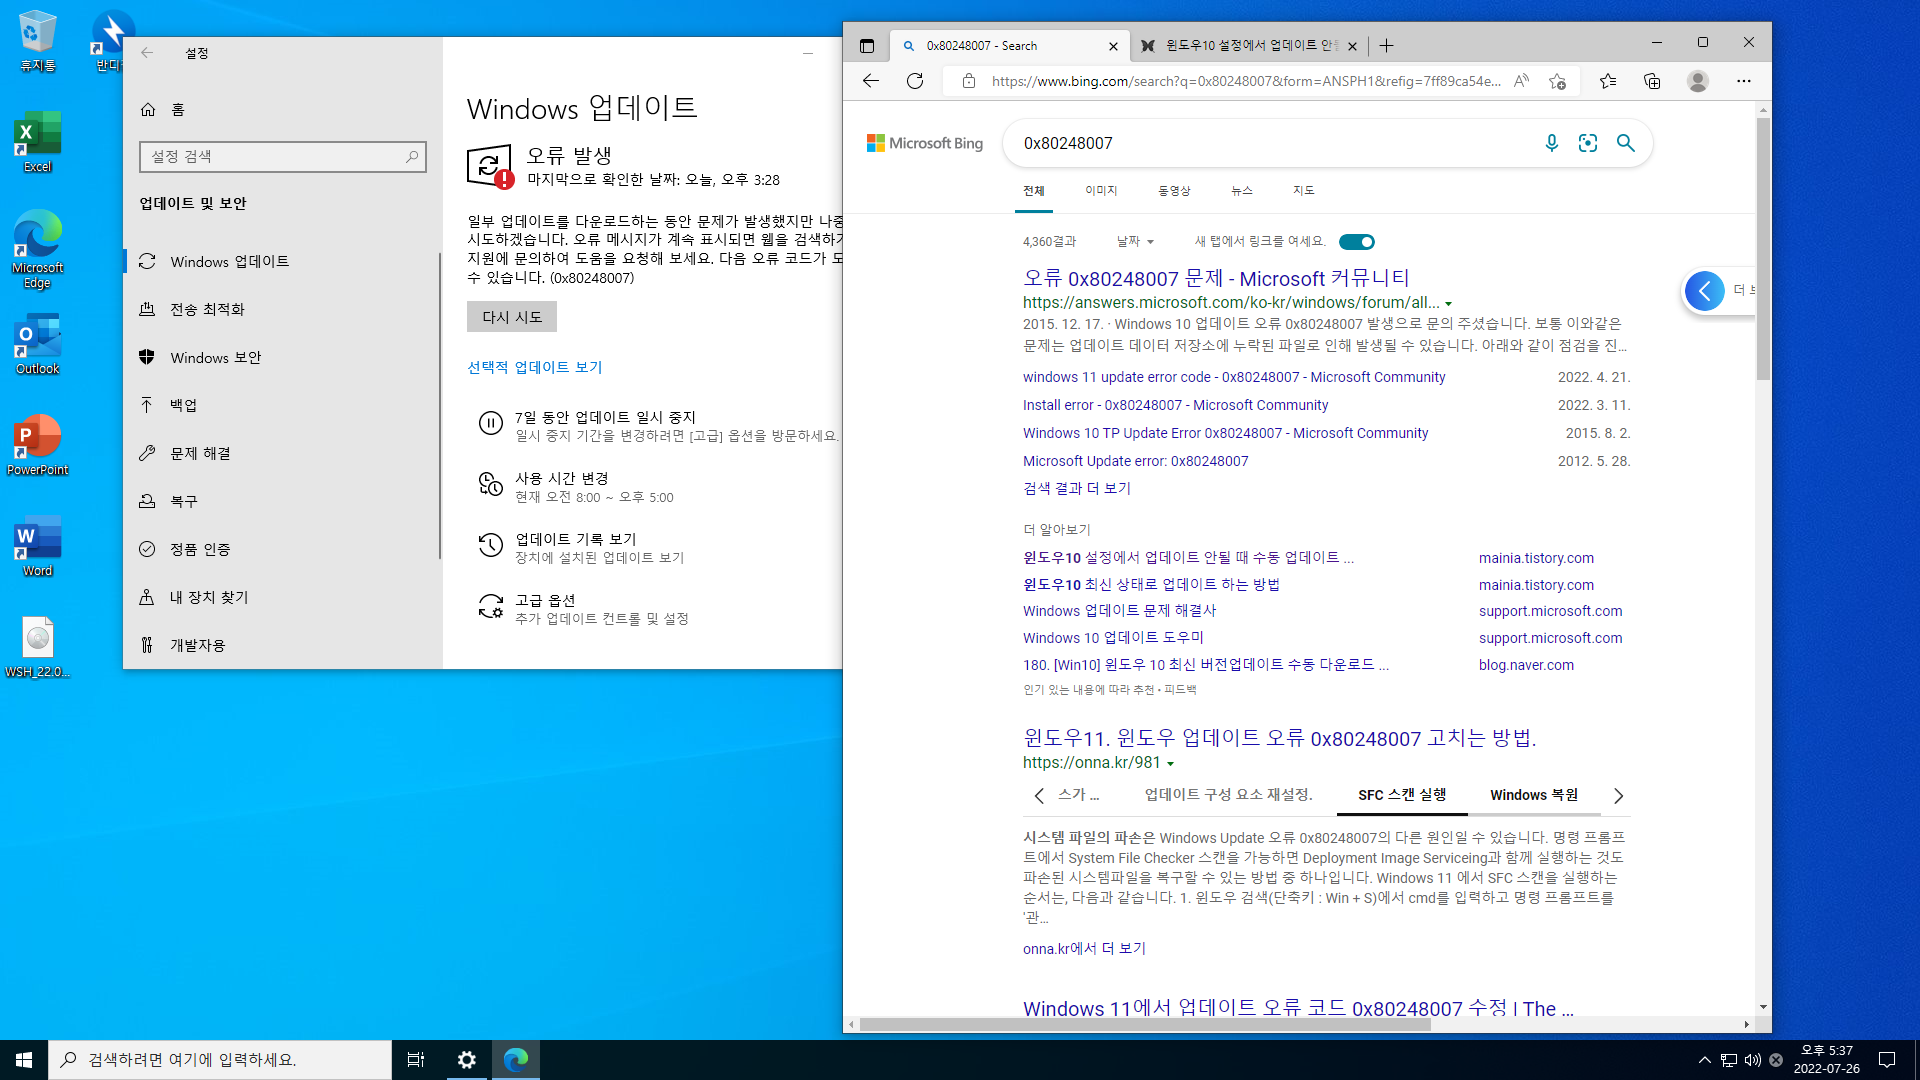Click Edge vertical scrollbar thumb
This screenshot has height=1080, width=1920.
1763,248
